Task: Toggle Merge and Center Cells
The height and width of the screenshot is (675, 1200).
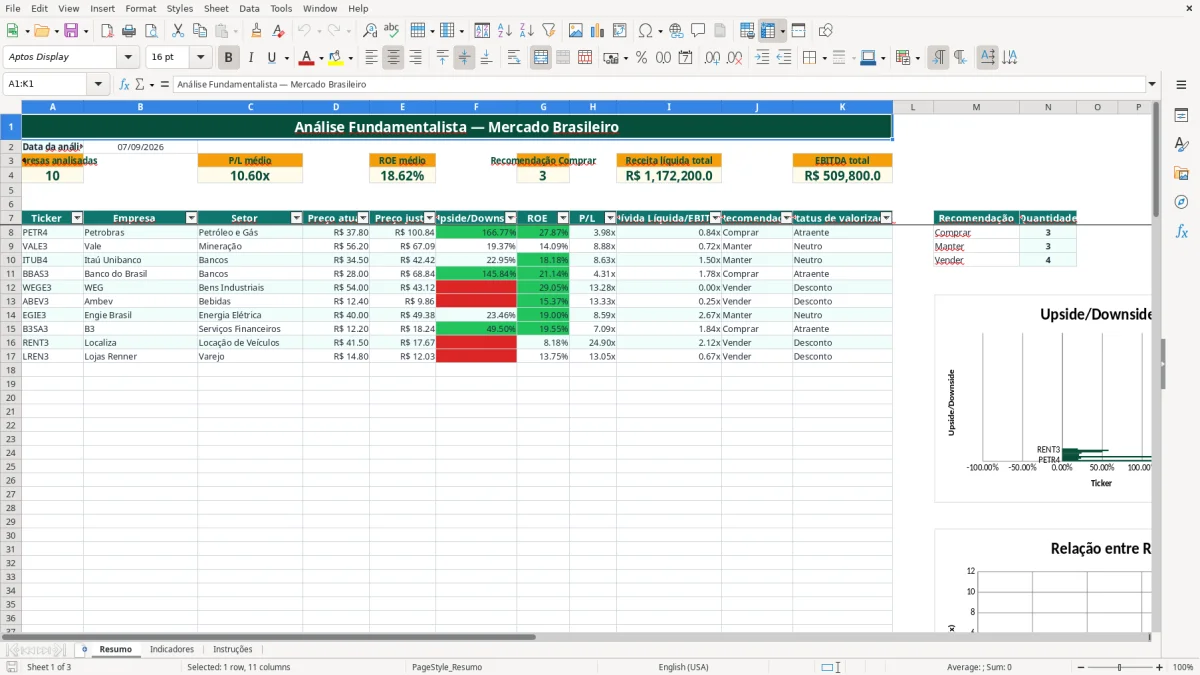Action: [540, 58]
